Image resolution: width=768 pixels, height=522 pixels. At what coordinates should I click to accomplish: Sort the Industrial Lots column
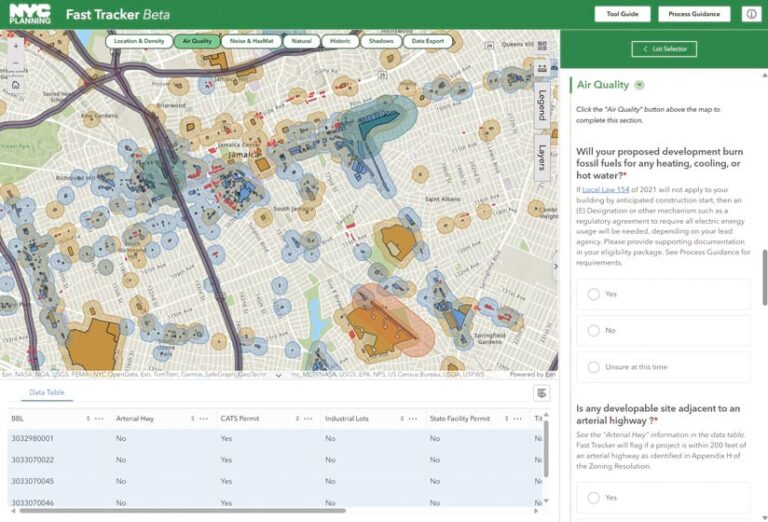(402, 419)
